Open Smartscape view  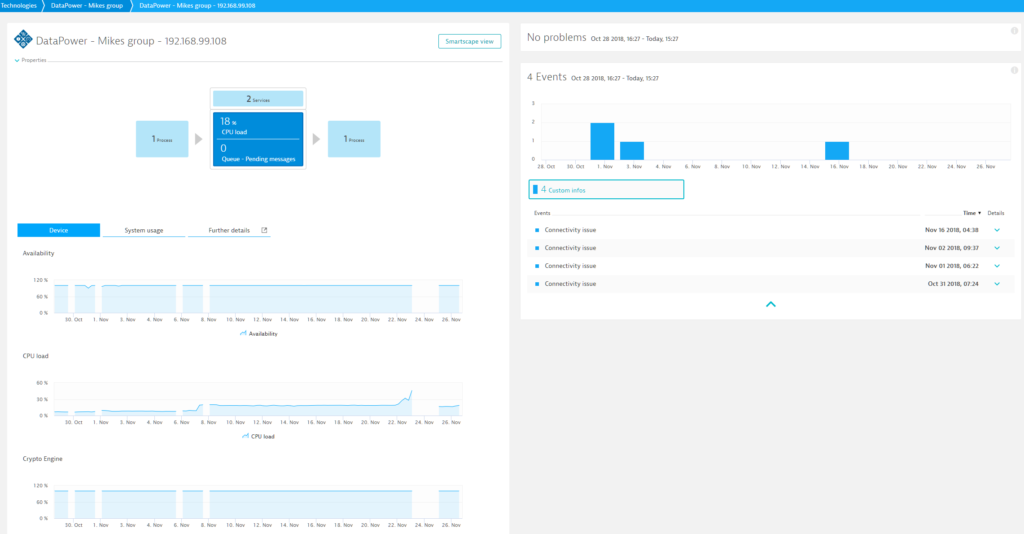(470, 41)
